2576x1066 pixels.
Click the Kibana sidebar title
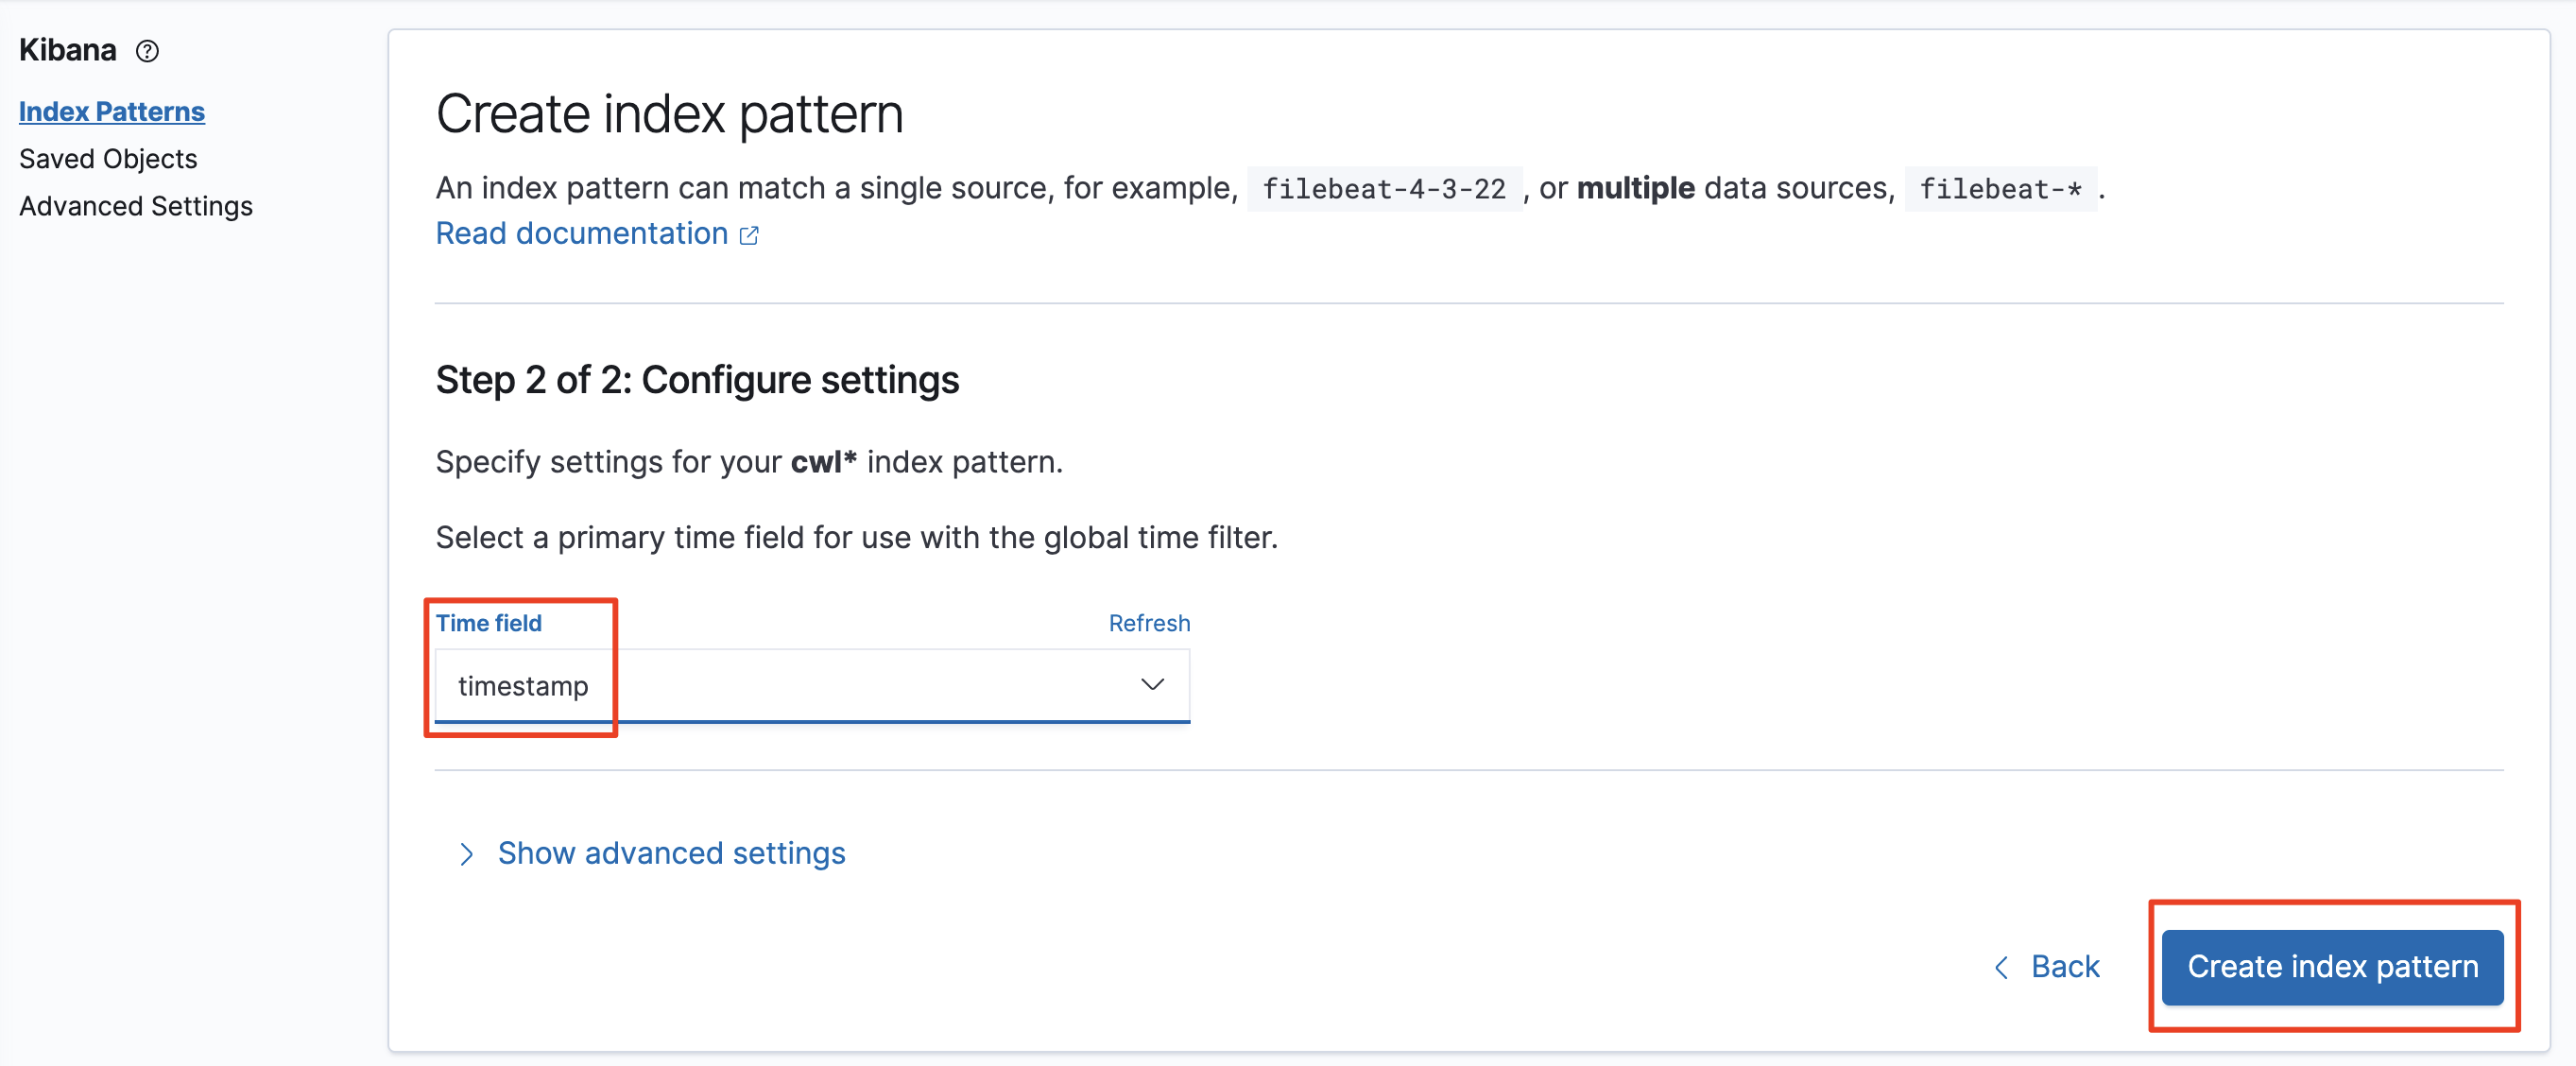tap(68, 50)
